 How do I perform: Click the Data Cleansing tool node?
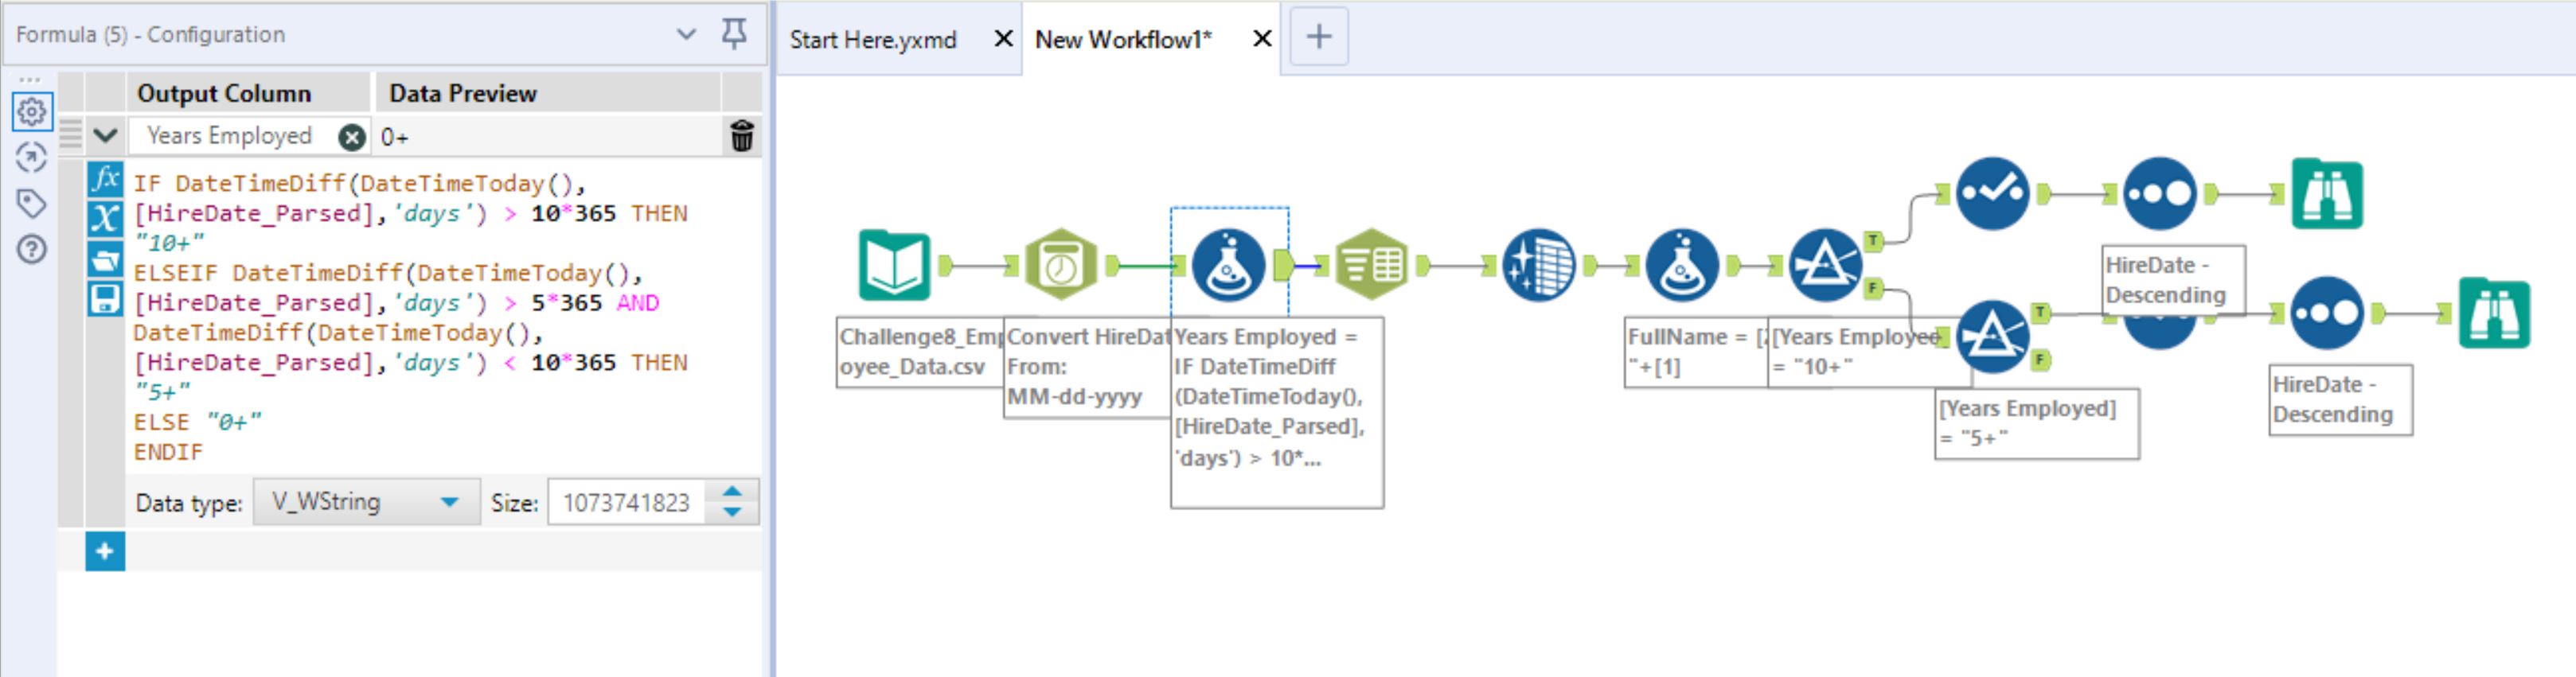click(x=1538, y=266)
